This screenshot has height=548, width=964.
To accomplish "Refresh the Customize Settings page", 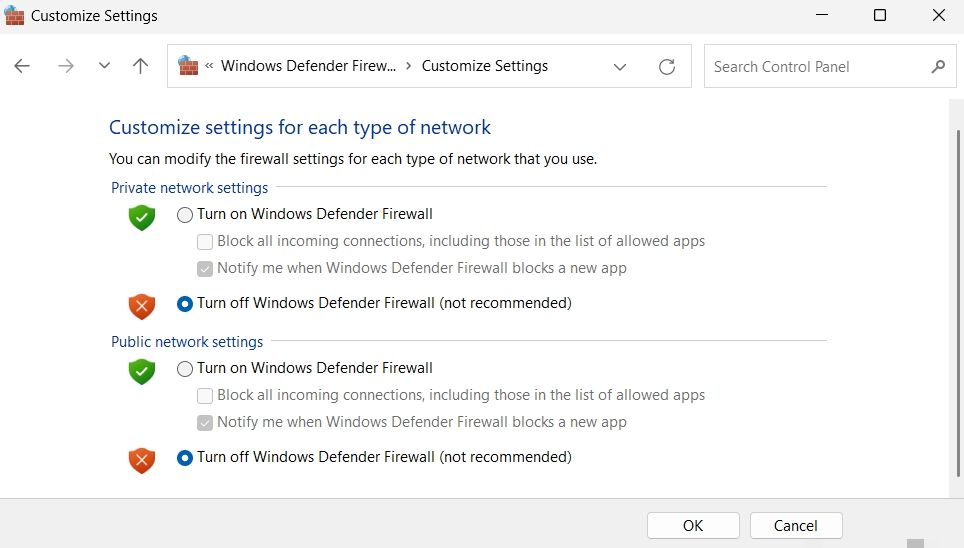I will click(x=667, y=66).
